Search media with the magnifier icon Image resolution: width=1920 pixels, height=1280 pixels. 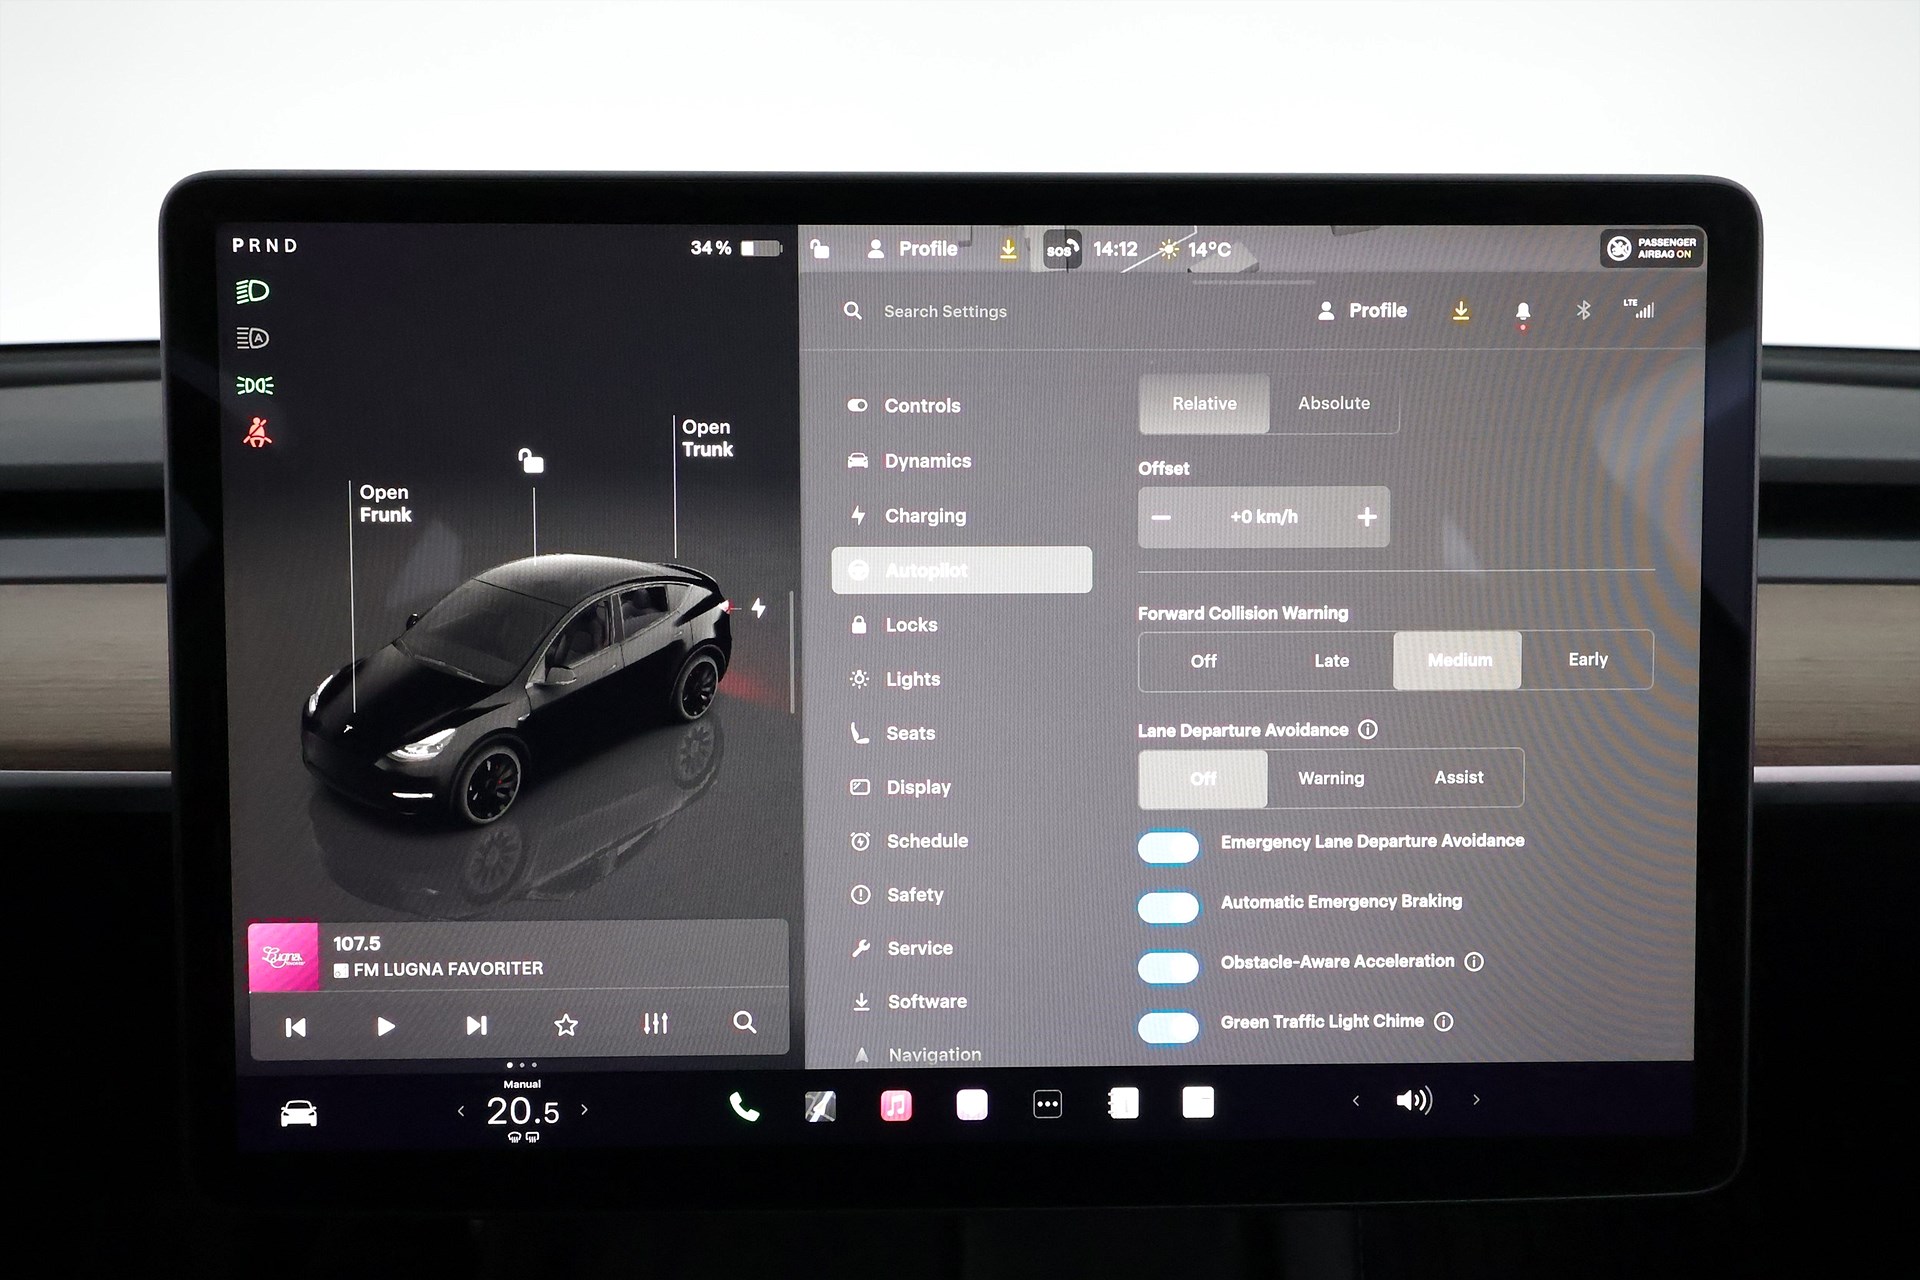pyautogui.click(x=744, y=1023)
